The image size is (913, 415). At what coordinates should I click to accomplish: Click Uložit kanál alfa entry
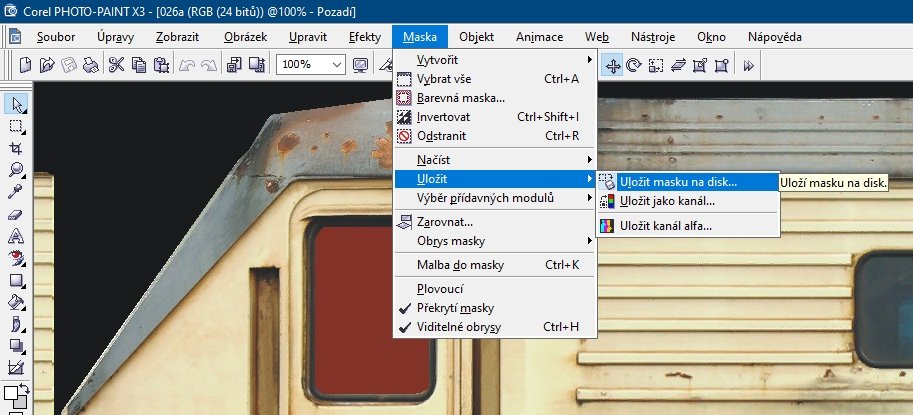665,226
